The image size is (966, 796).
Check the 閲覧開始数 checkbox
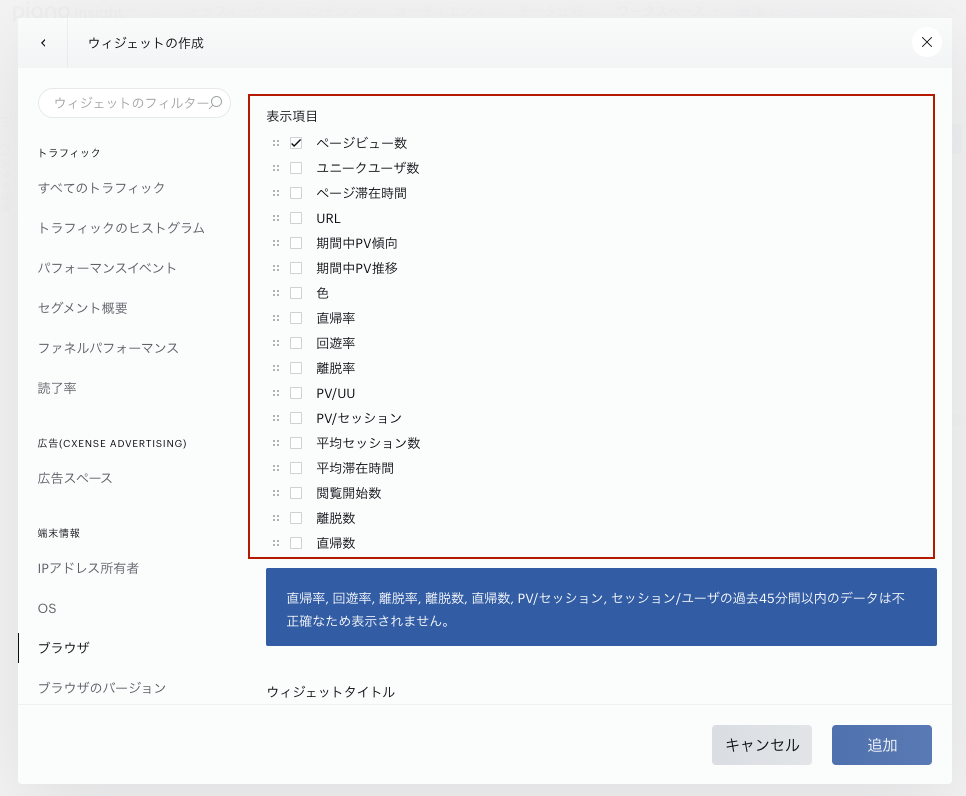tap(296, 493)
